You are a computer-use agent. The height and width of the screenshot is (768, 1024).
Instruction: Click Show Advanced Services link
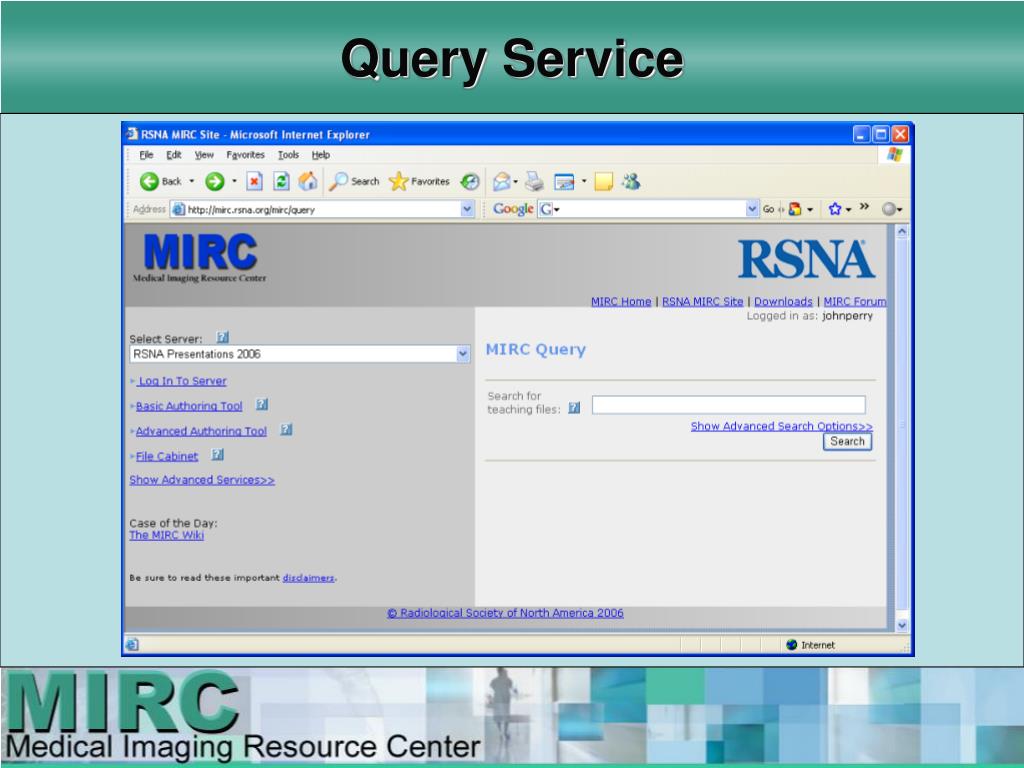202,480
